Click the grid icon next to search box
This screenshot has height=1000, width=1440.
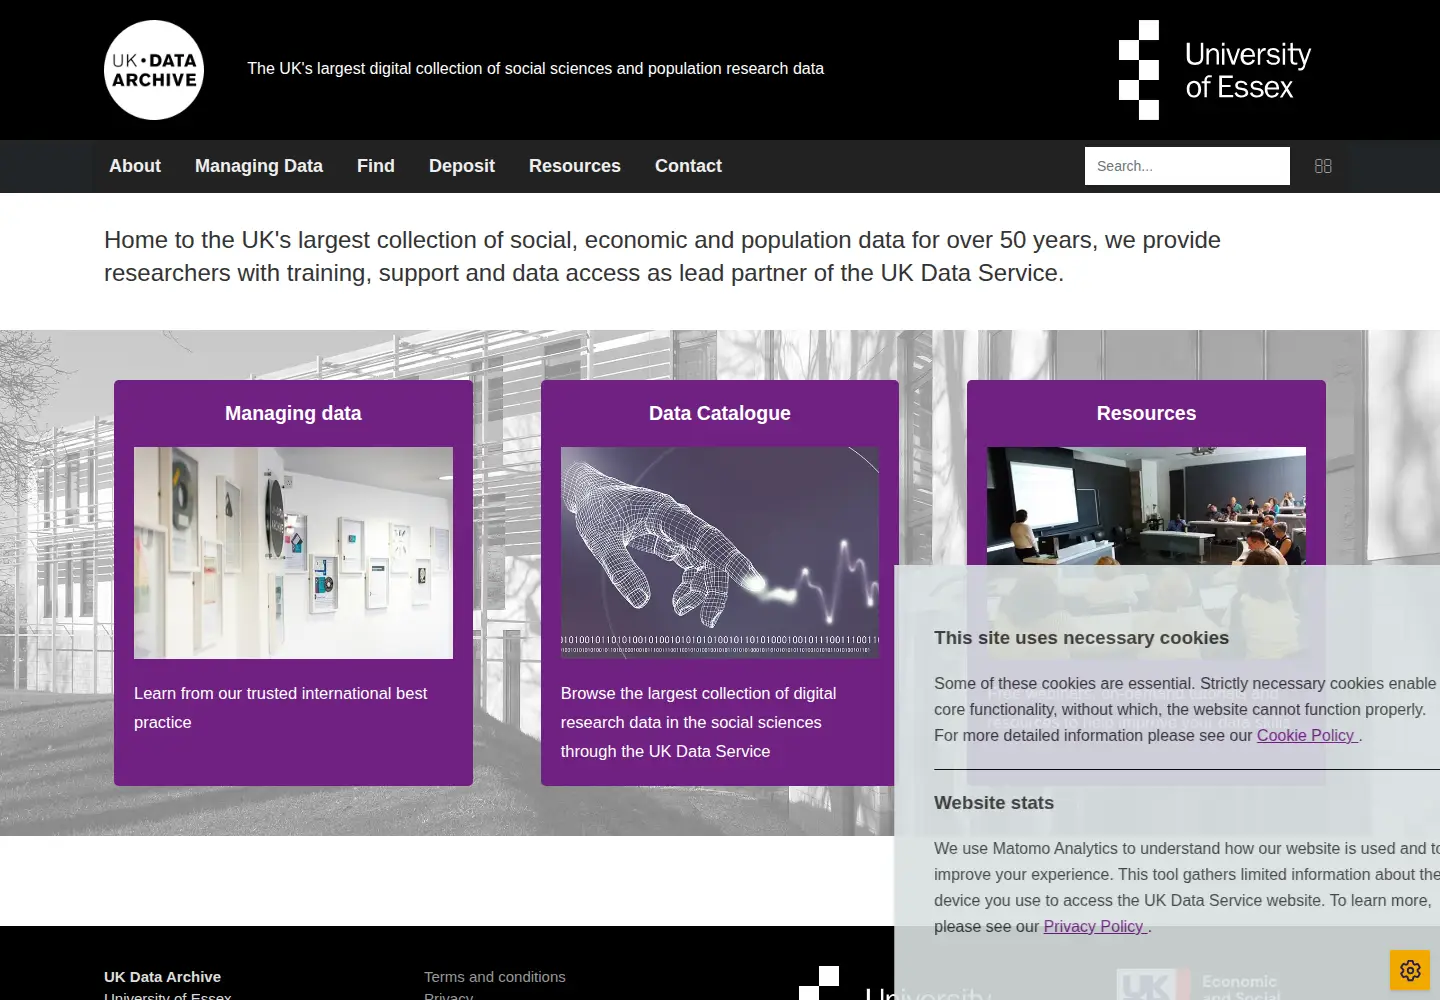[1323, 166]
